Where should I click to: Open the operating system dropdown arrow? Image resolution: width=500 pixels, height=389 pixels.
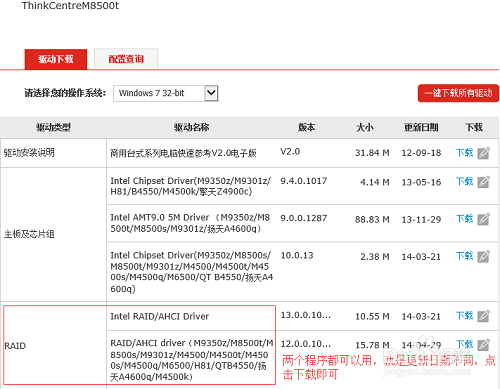pyautogui.click(x=211, y=93)
